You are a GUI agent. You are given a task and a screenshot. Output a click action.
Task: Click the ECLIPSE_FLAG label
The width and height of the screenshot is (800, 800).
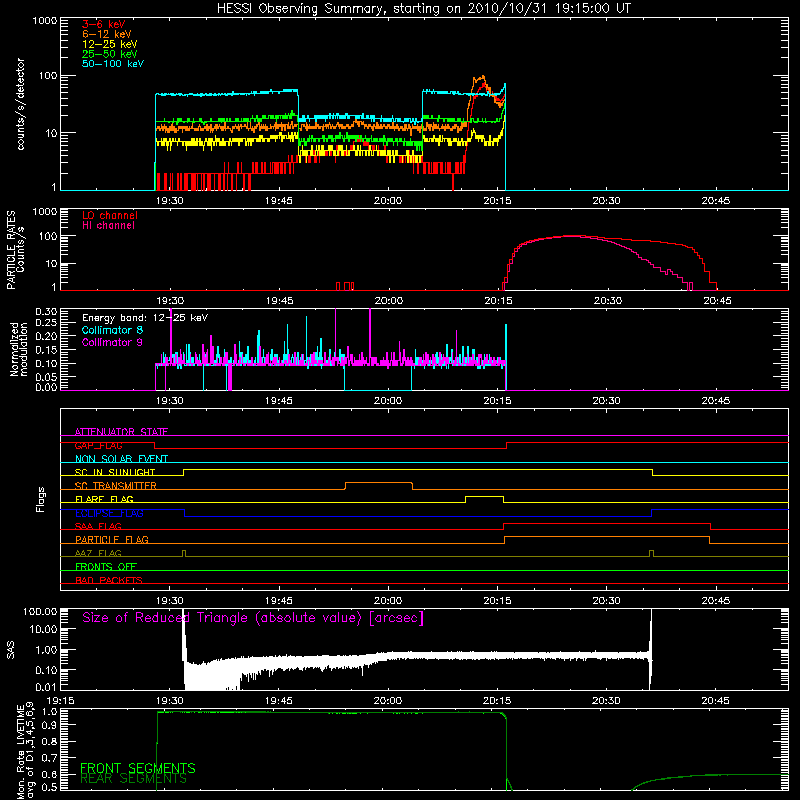point(109,513)
